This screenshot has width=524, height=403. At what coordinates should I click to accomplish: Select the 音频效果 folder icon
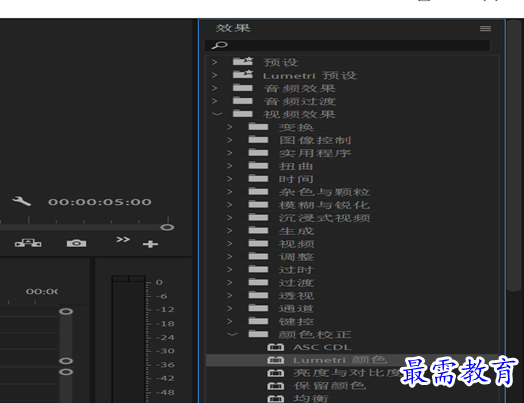[x=243, y=88]
